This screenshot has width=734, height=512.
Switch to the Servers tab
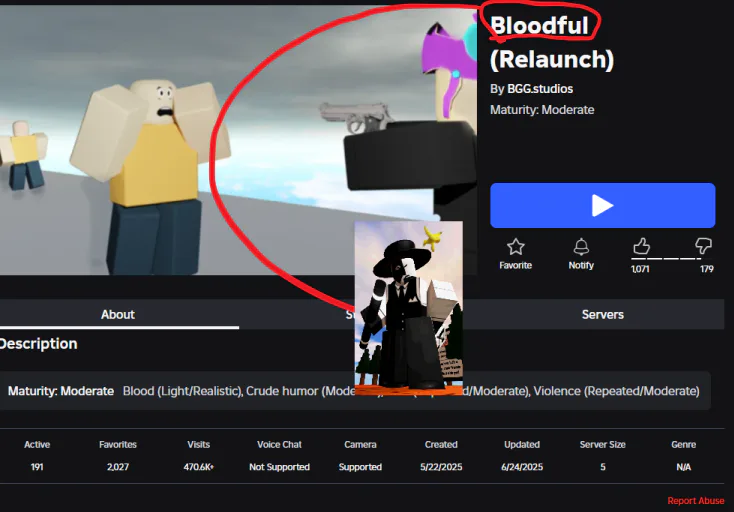pos(602,315)
